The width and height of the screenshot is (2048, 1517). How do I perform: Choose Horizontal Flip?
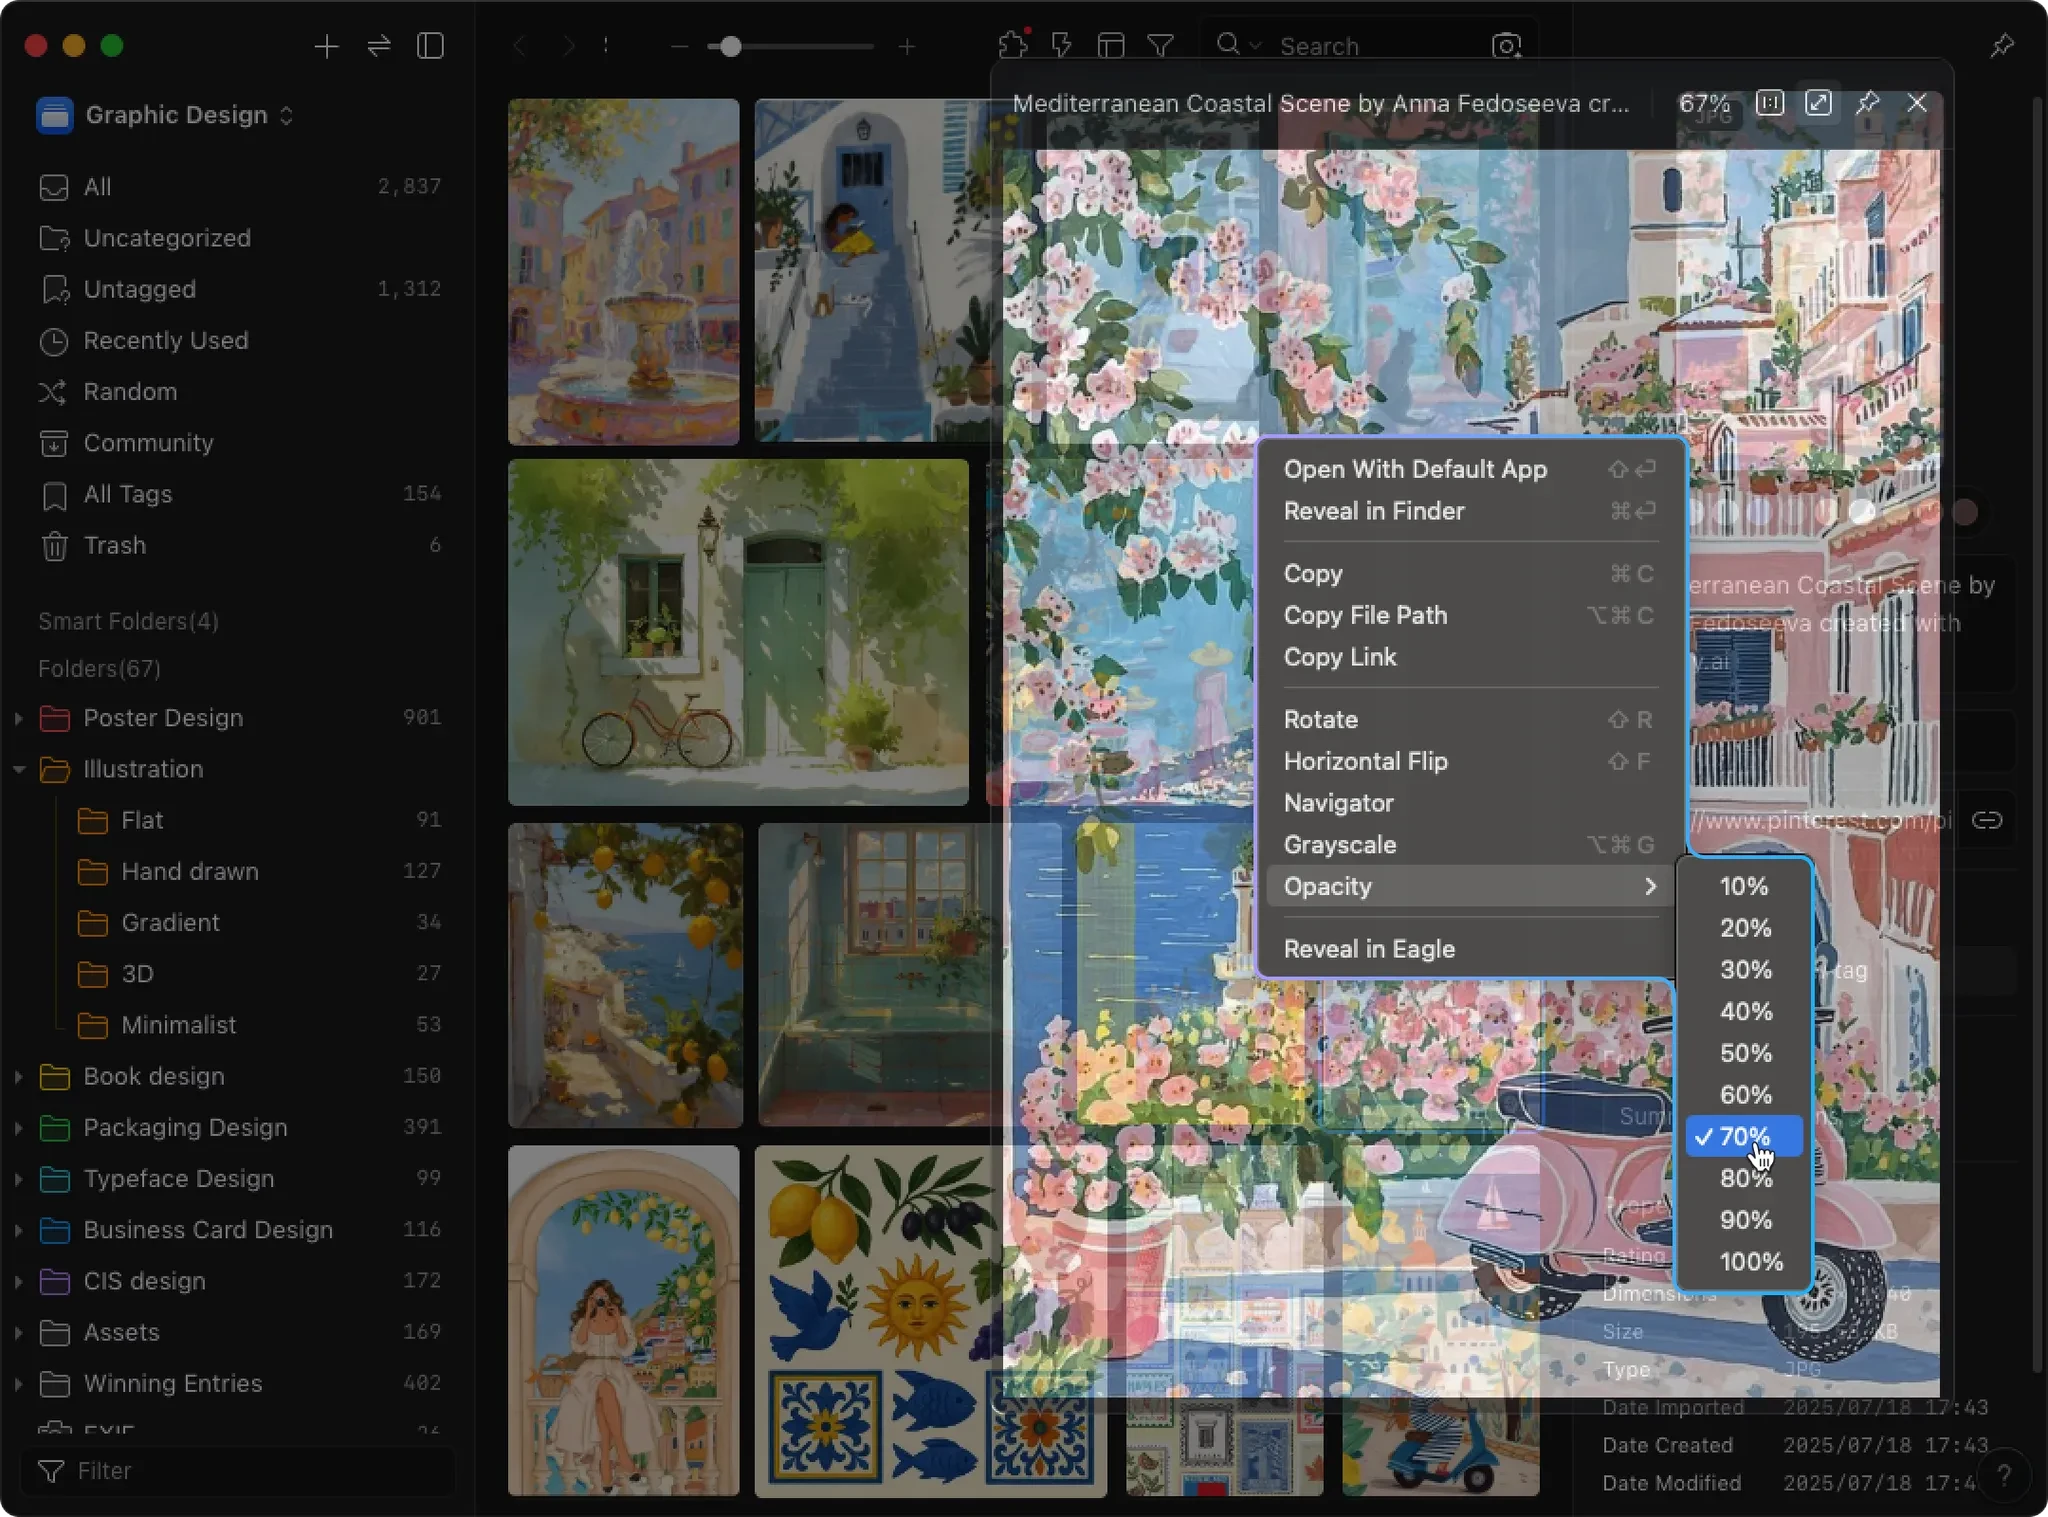click(x=1470, y=762)
